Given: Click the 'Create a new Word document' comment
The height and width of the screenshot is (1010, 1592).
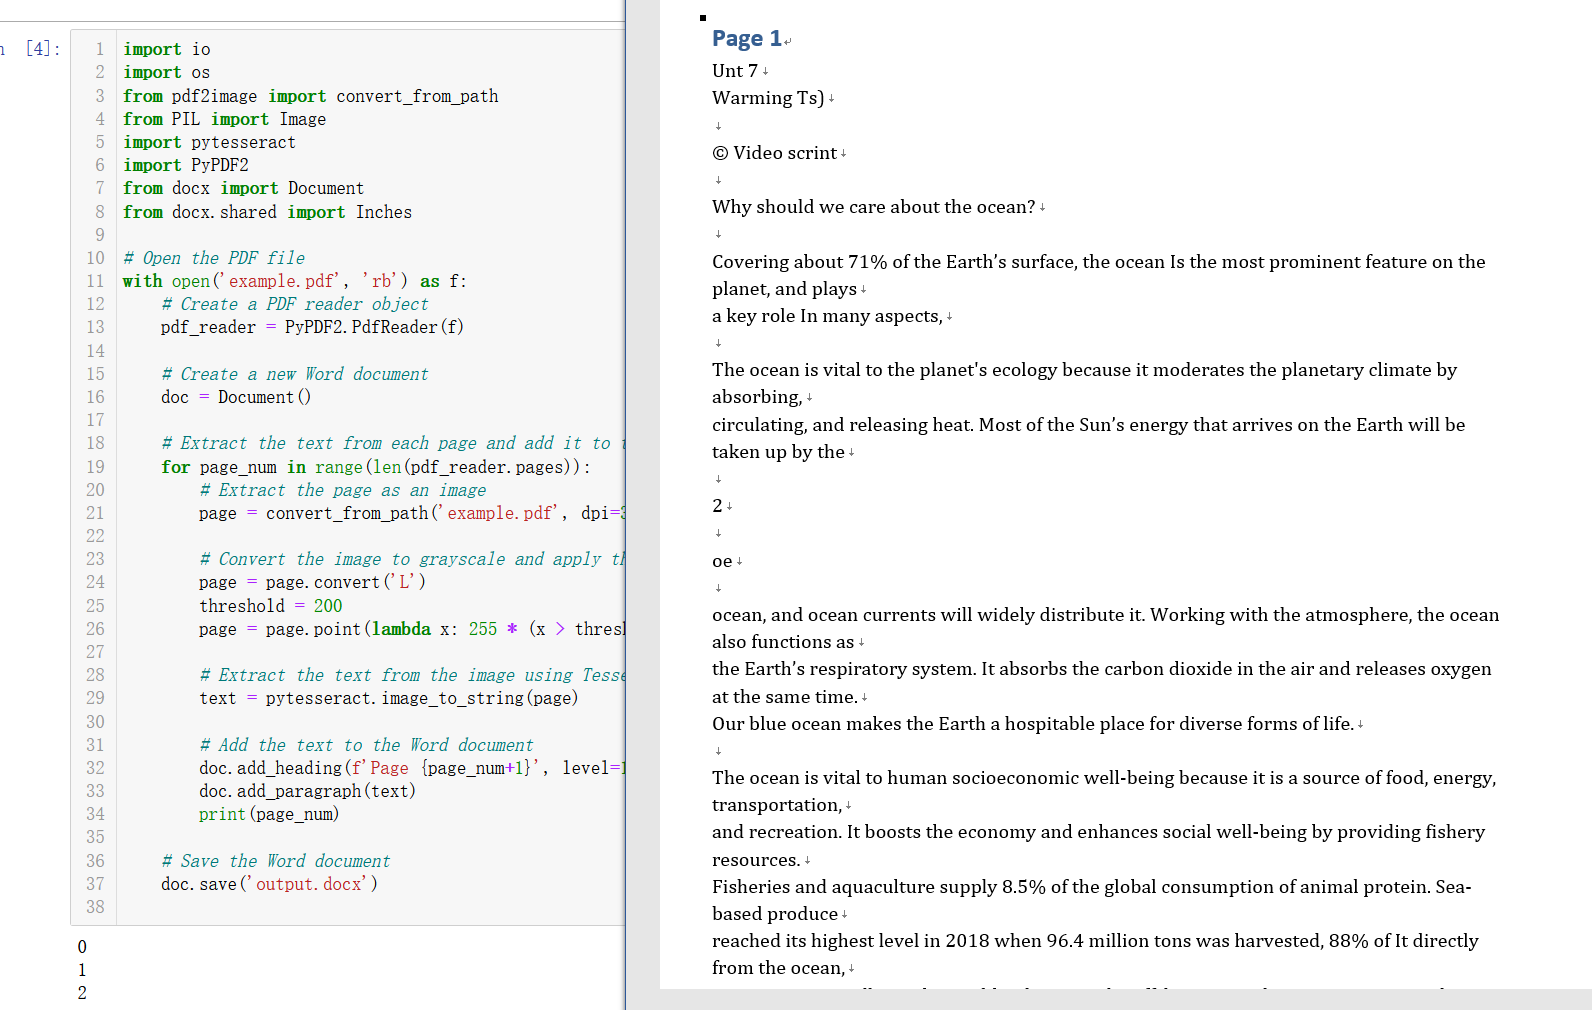Looking at the screenshot, I should [x=294, y=374].
